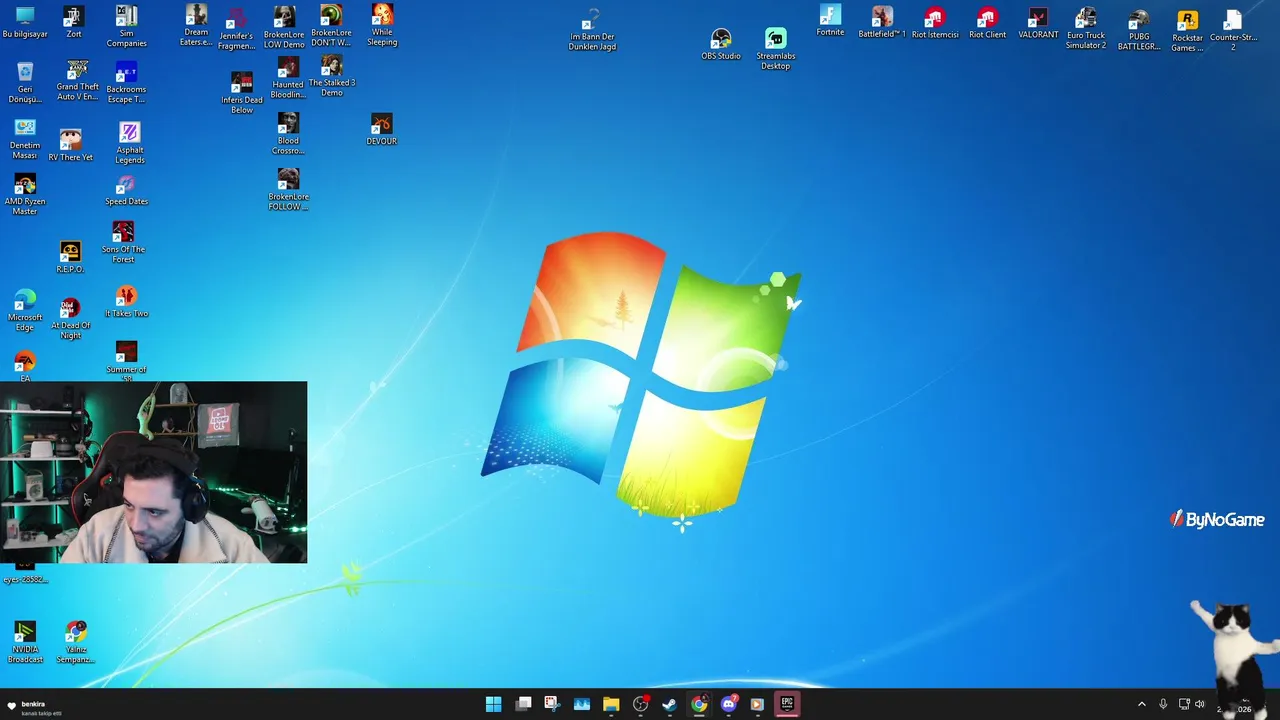The width and height of the screenshot is (1280, 720).
Task: Select the Sim Companies shortcut
Action: pyautogui.click(x=126, y=26)
